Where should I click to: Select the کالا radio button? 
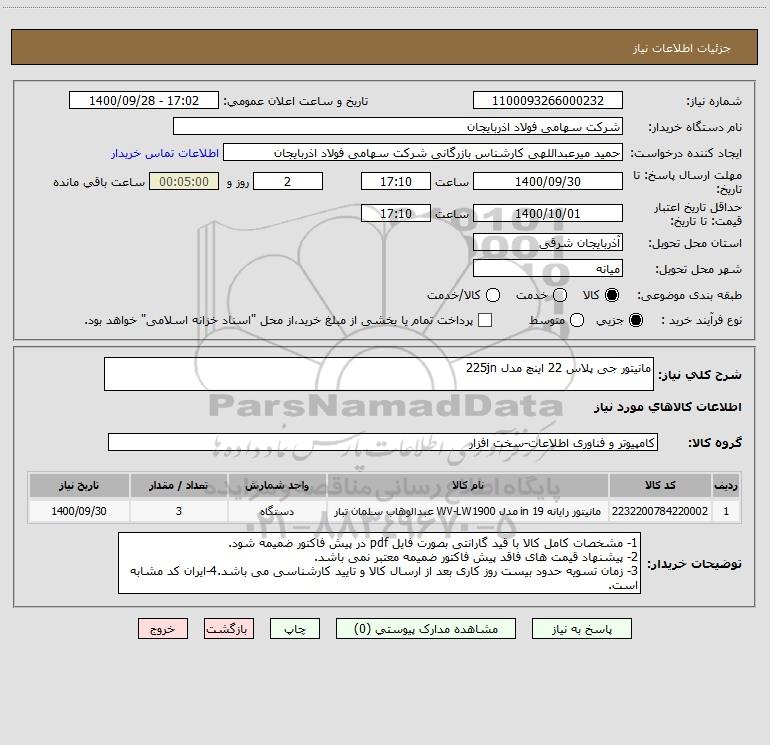point(612,295)
